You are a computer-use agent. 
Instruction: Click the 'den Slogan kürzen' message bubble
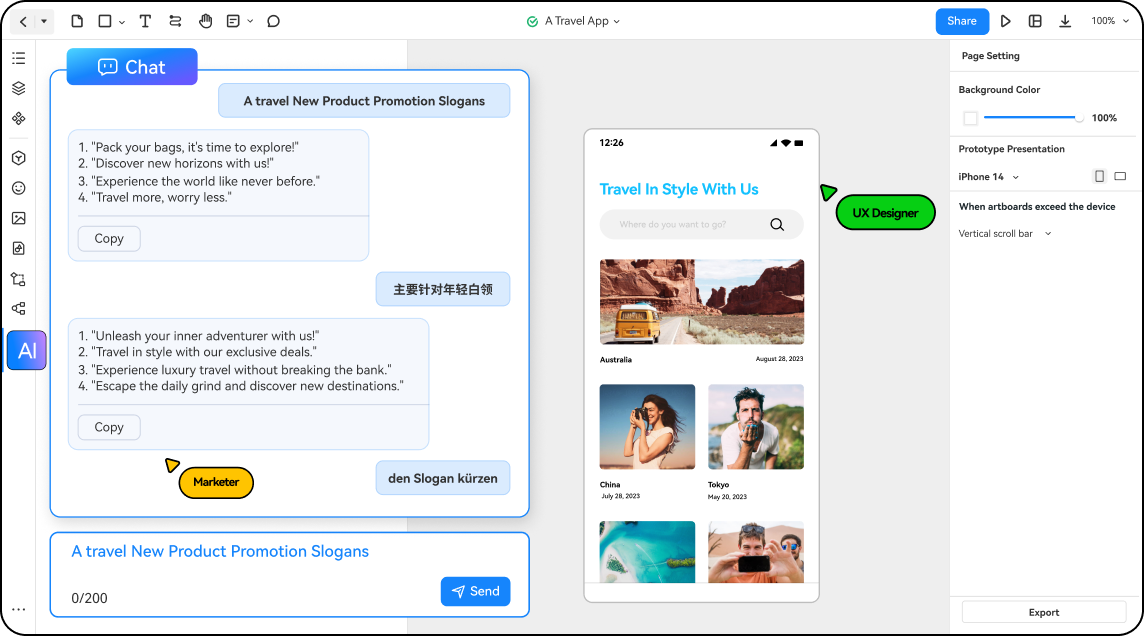pyautogui.click(x=443, y=478)
